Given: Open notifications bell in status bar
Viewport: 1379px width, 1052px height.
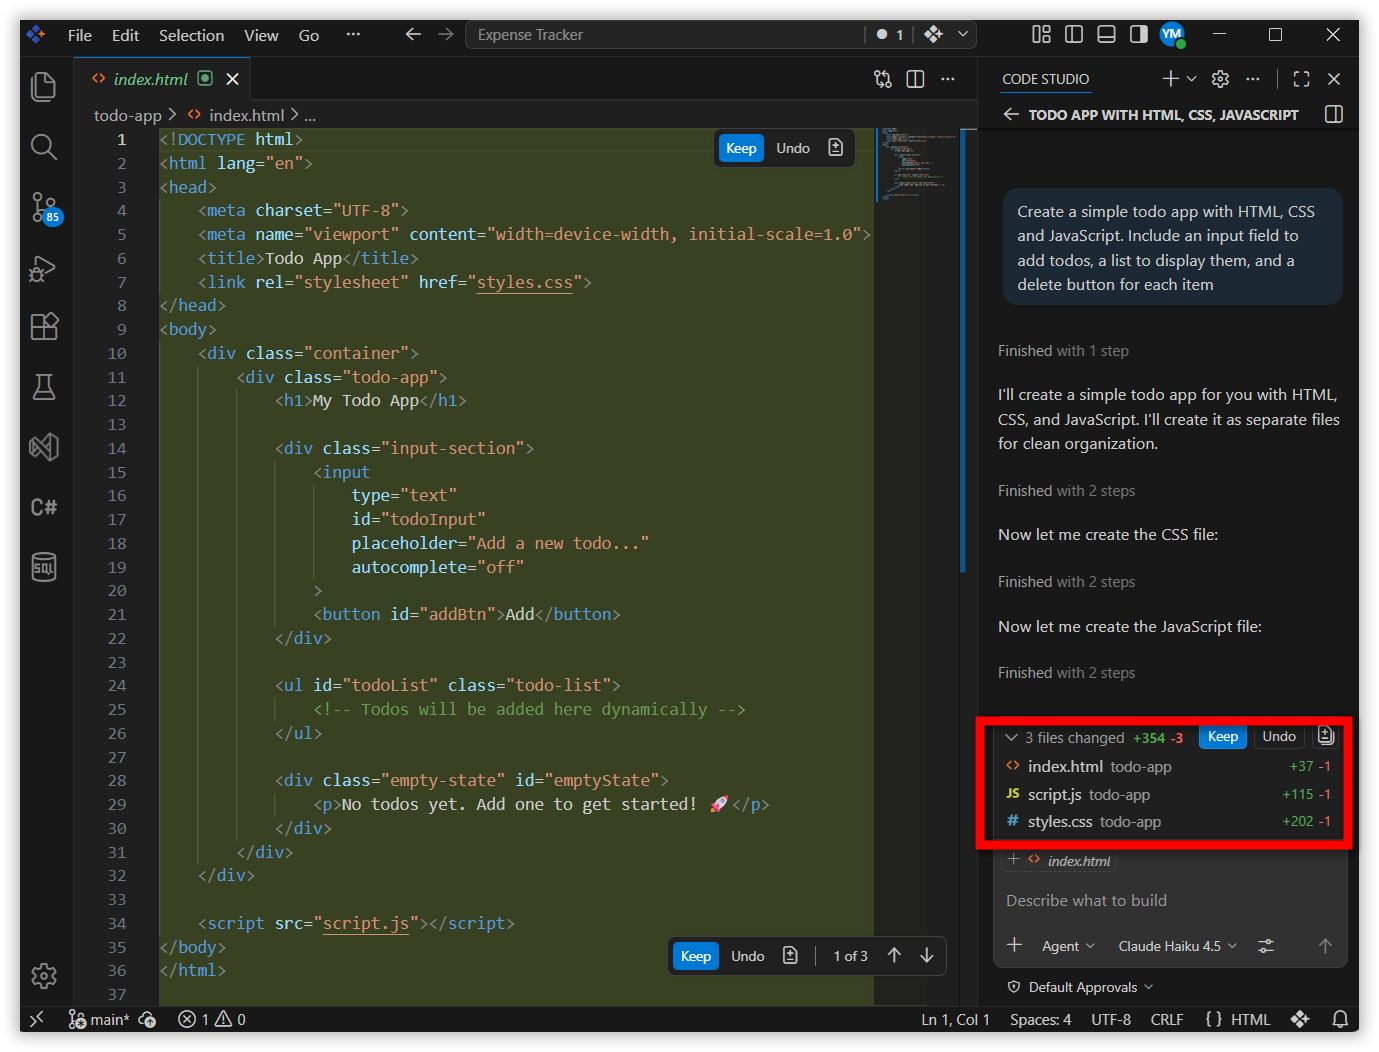Looking at the screenshot, I should point(1340,1019).
